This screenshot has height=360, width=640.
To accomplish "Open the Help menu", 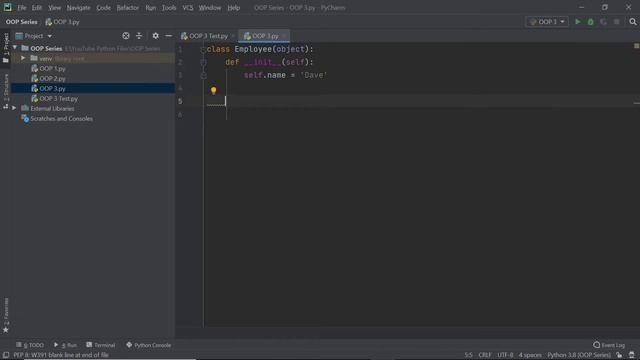I will (233, 8).
